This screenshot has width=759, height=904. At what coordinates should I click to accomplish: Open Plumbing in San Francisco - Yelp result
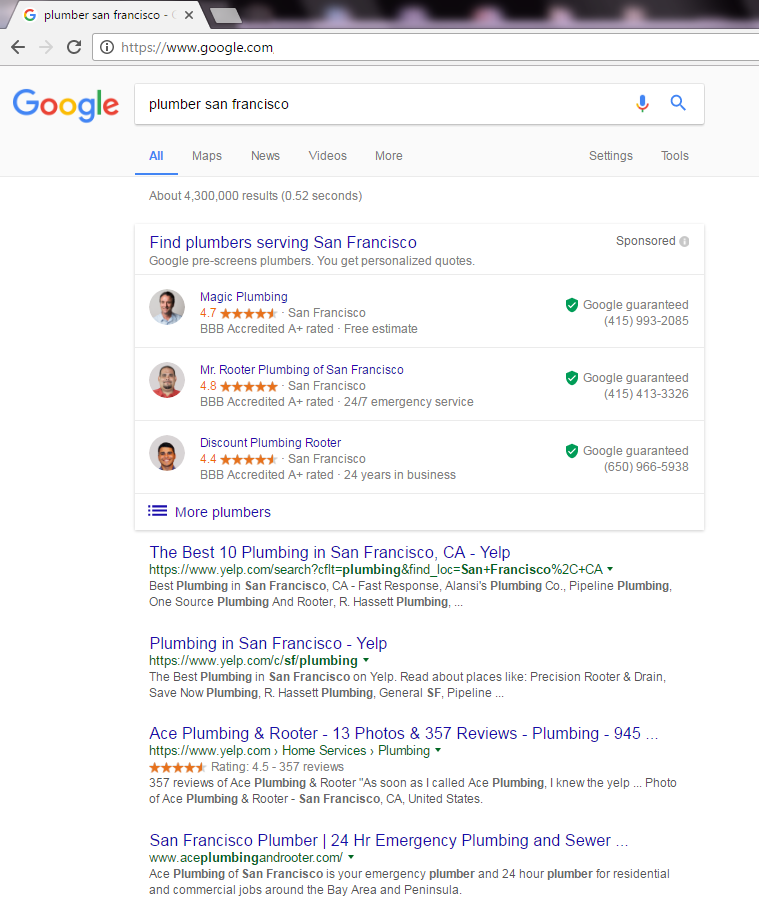click(x=268, y=643)
